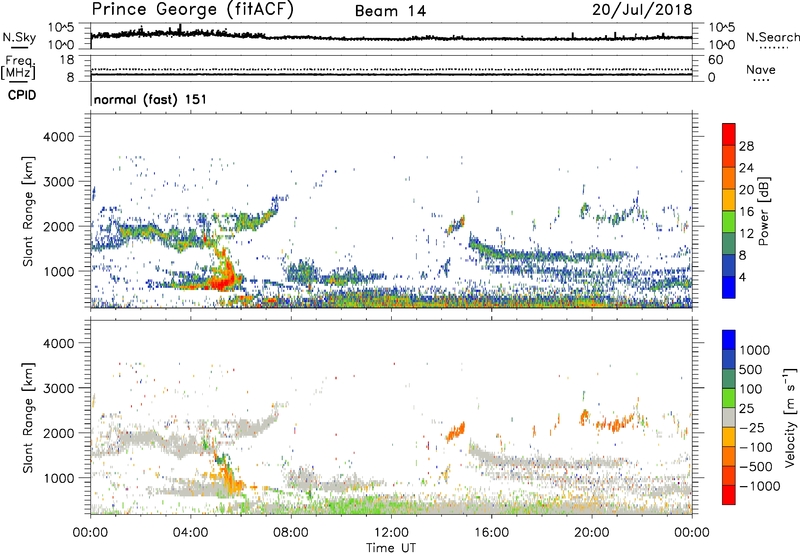Image resolution: width=800 pixels, height=554 pixels.
Task: Select '3000' on the Power panel axis
Action: click(58, 182)
